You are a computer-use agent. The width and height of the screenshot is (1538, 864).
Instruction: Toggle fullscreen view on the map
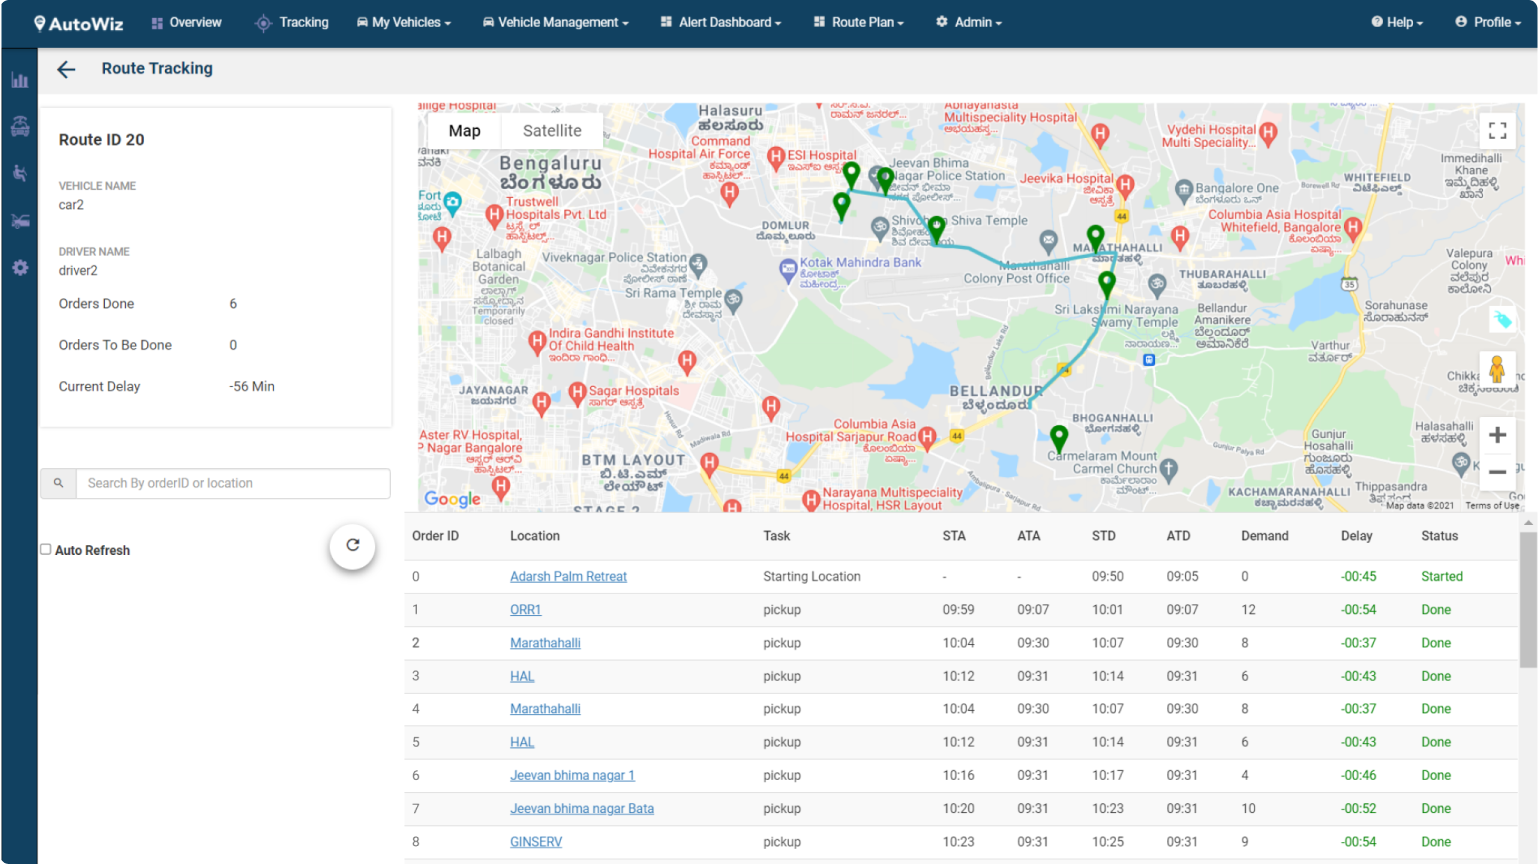[1497, 131]
